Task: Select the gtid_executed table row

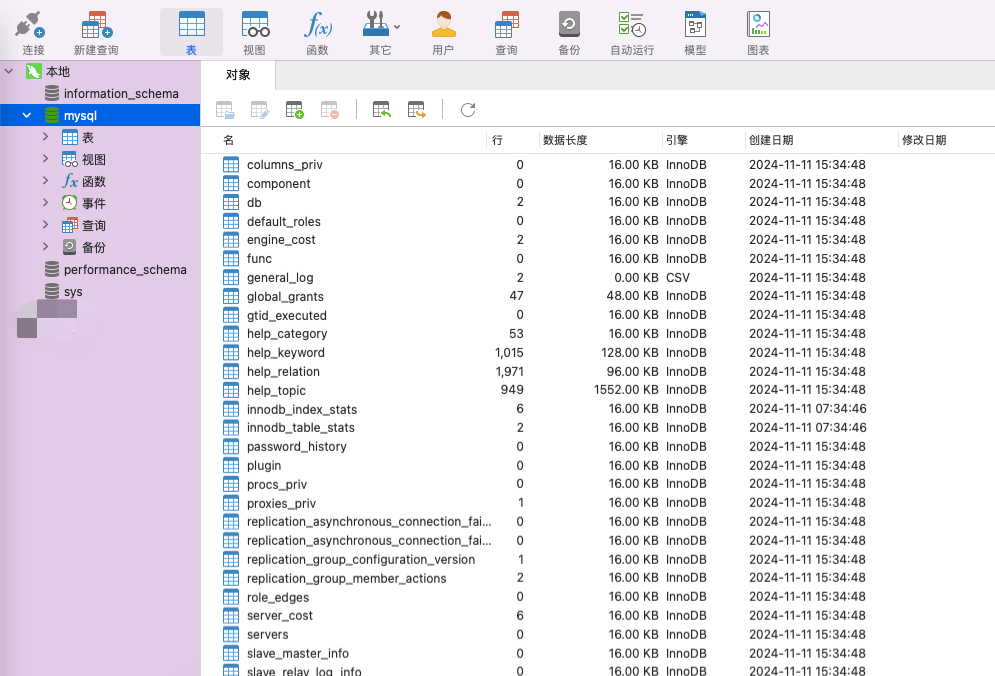Action: click(x=598, y=315)
